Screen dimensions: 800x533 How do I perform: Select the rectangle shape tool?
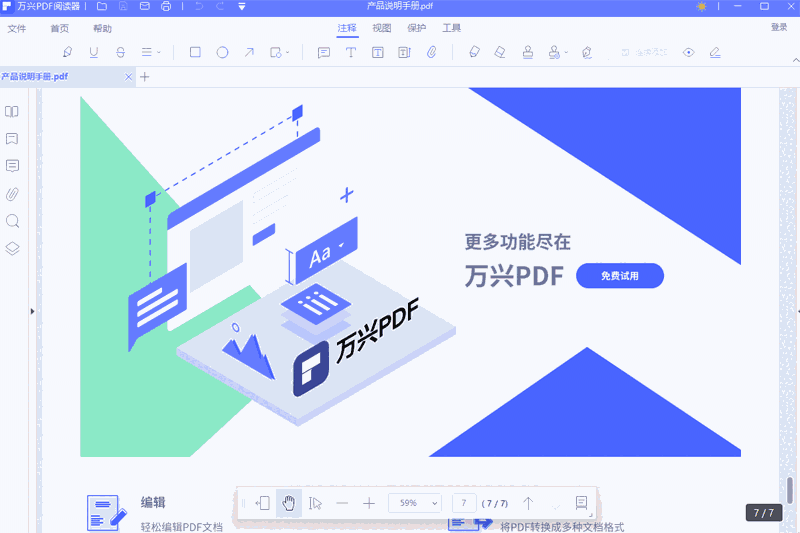click(195, 52)
